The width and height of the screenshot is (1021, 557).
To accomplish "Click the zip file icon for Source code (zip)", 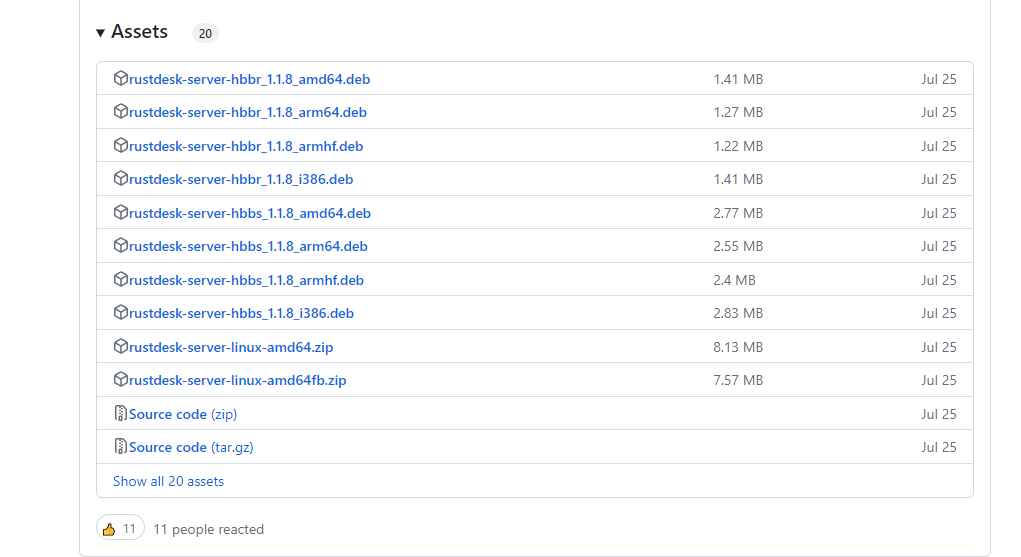I will coord(120,413).
